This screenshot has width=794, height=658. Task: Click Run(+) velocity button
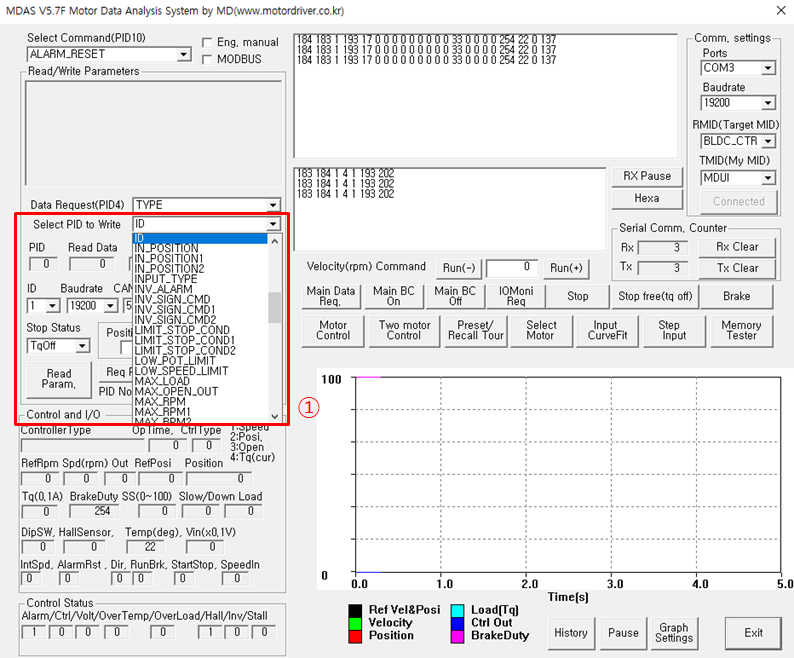(566, 268)
